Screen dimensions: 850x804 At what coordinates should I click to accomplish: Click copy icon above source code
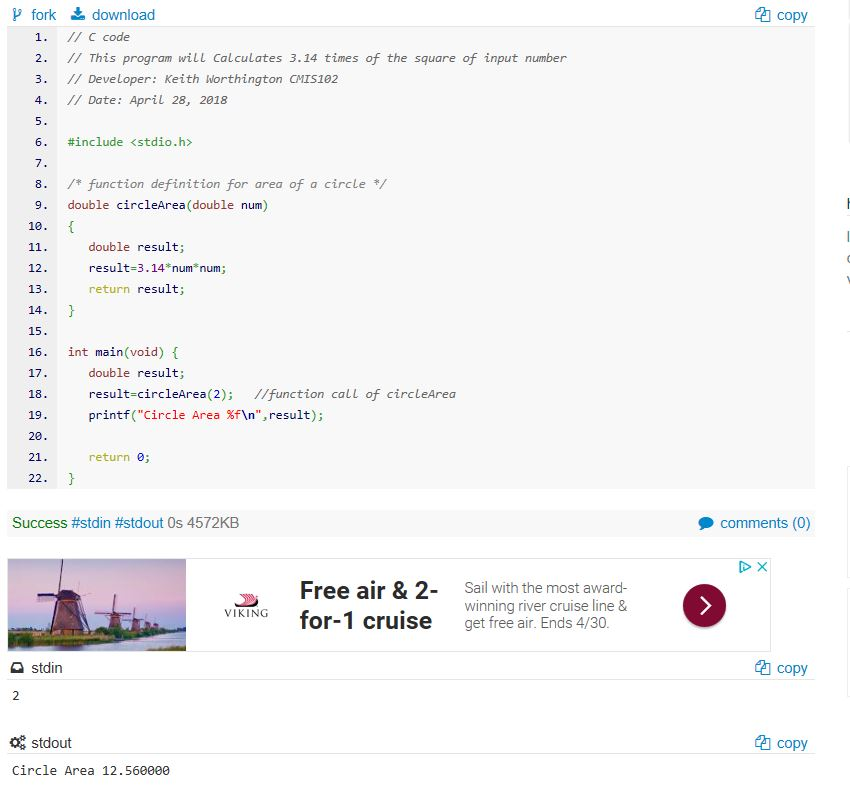762,15
